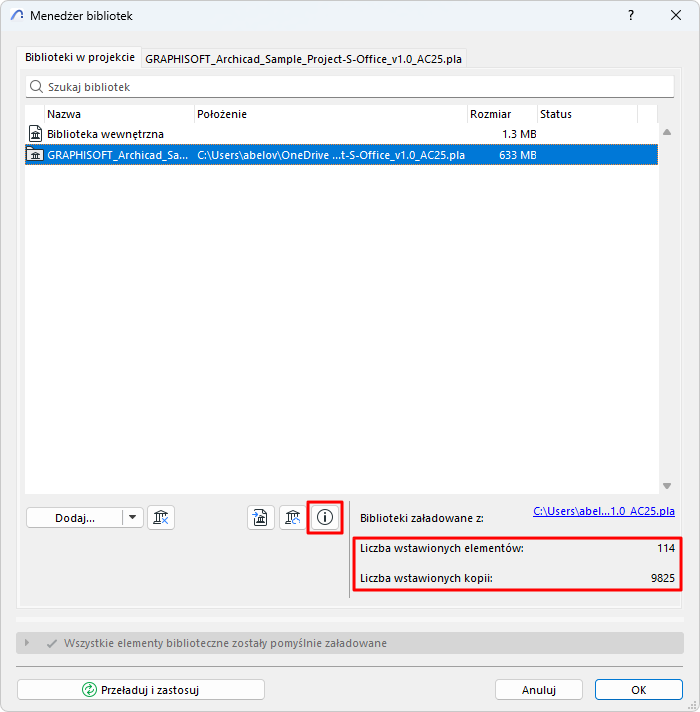Select the Biblioteka wewnętrzna row
Screen dimensions: 700x712
point(341,134)
